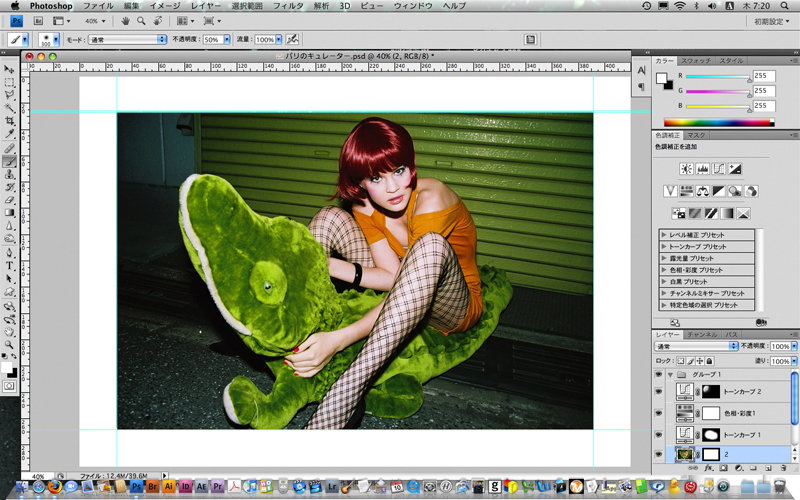Select the Move tool
The width and height of the screenshot is (800, 500).
pos(9,69)
